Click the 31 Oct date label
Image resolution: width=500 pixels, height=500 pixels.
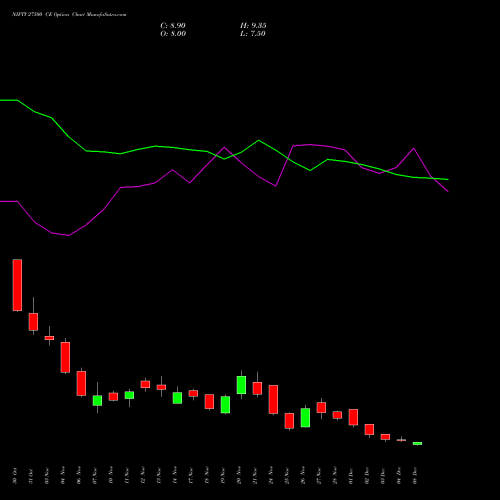31,476
